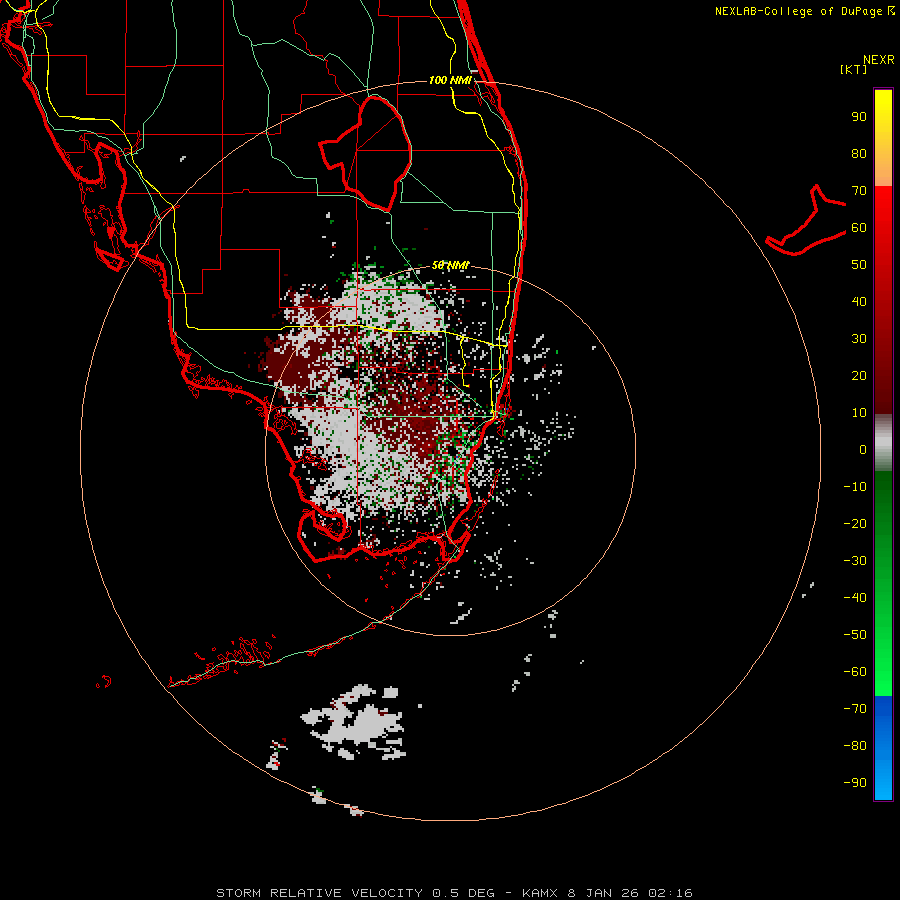
Task: Click the -20 scale value
Action: (855, 523)
